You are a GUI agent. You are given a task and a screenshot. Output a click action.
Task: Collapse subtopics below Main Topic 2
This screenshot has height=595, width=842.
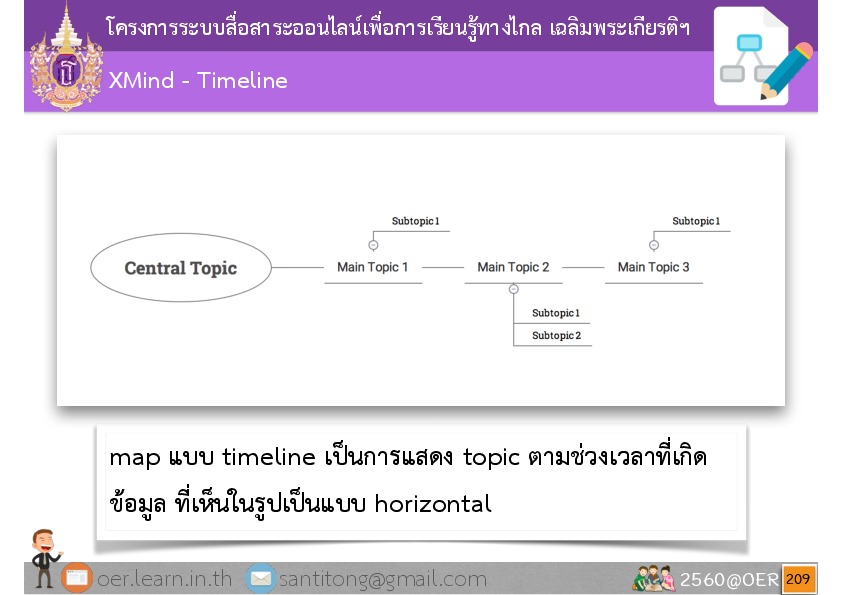point(513,289)
